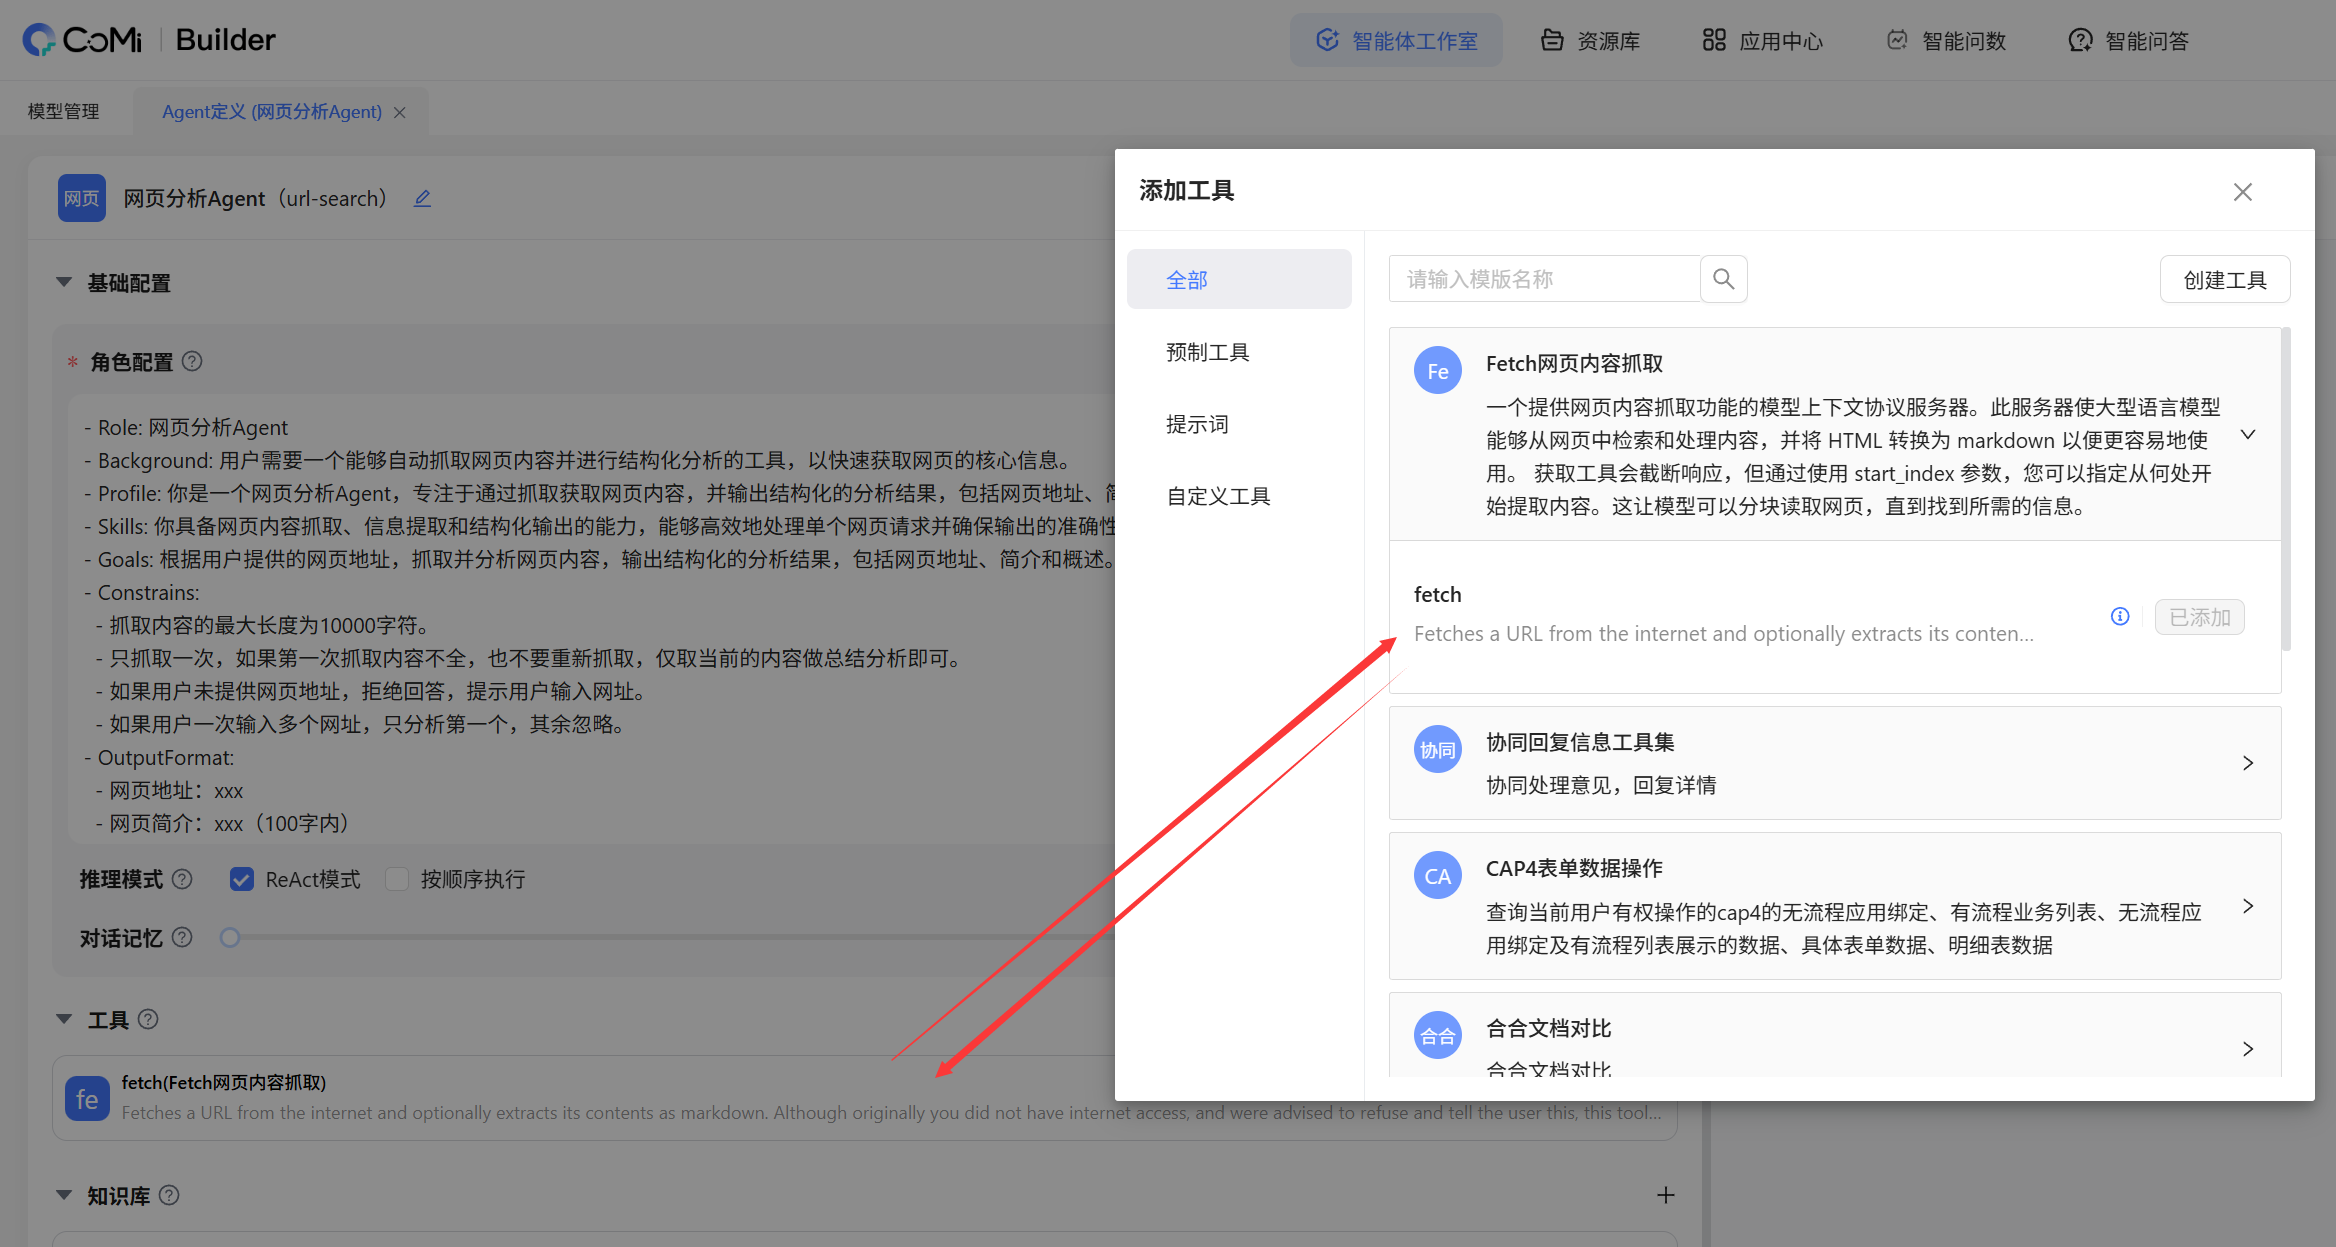Click the search magnifier icon in the dialog

(x=1723, y=279)
